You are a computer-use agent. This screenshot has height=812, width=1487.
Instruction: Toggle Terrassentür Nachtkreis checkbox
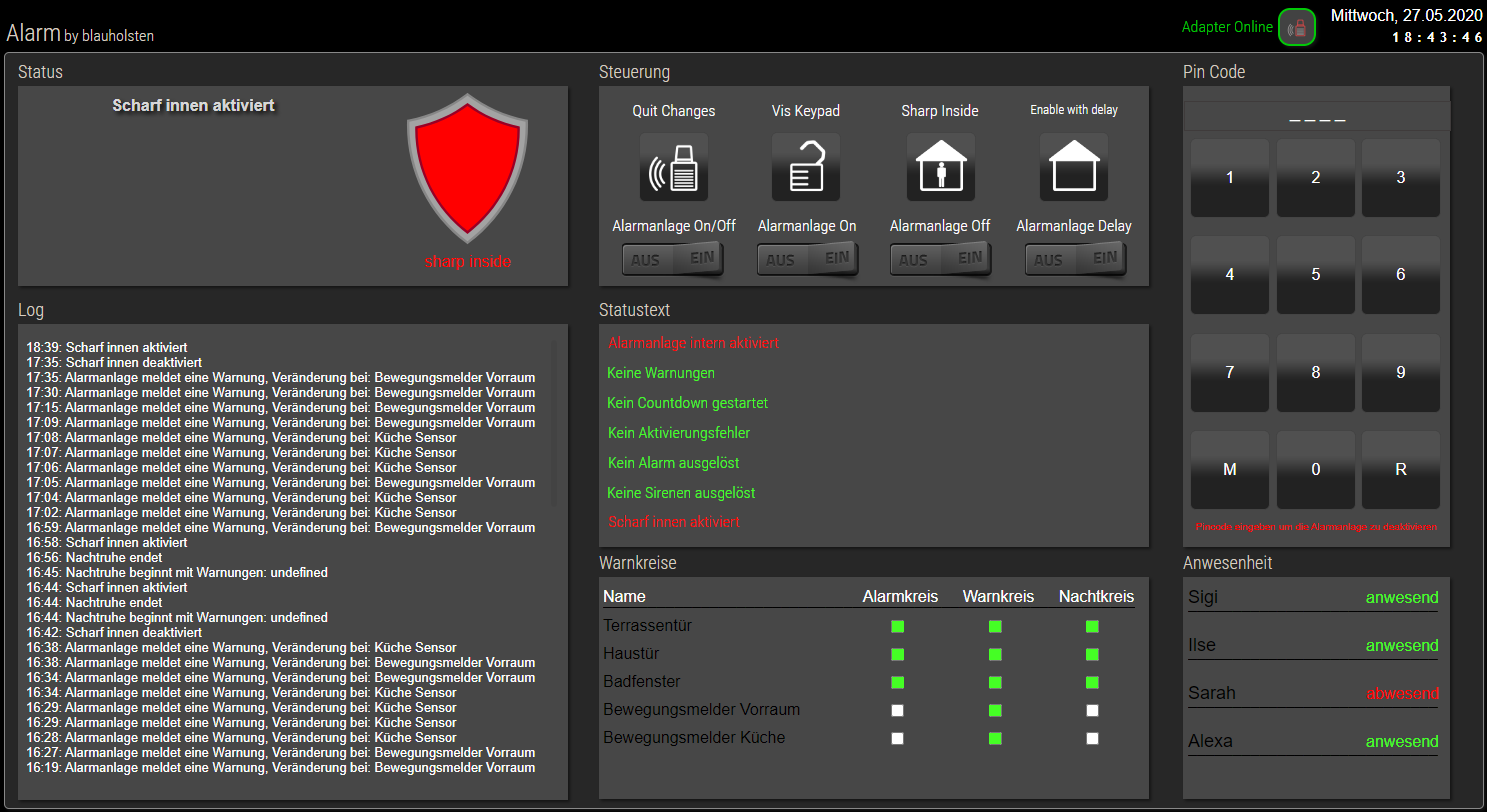pos(1092,626)
